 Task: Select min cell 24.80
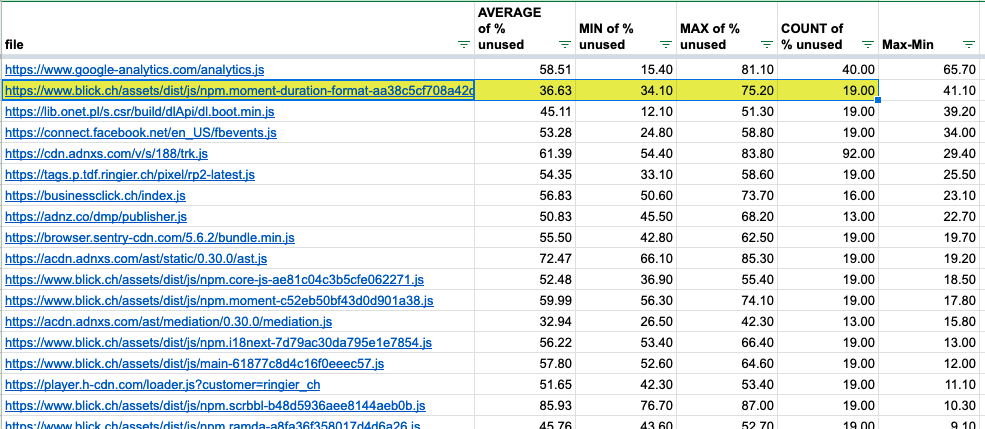click(626, 133)
